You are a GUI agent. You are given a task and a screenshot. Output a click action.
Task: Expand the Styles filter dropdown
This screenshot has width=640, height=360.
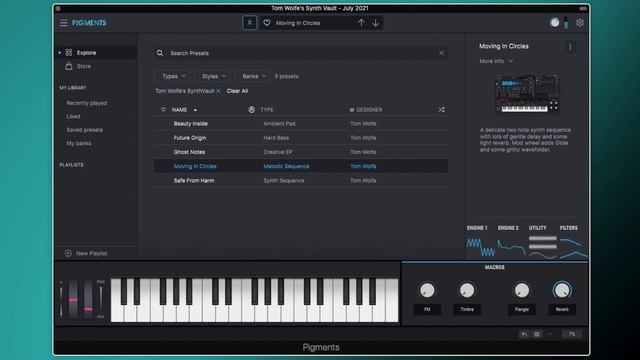point(213,76)
